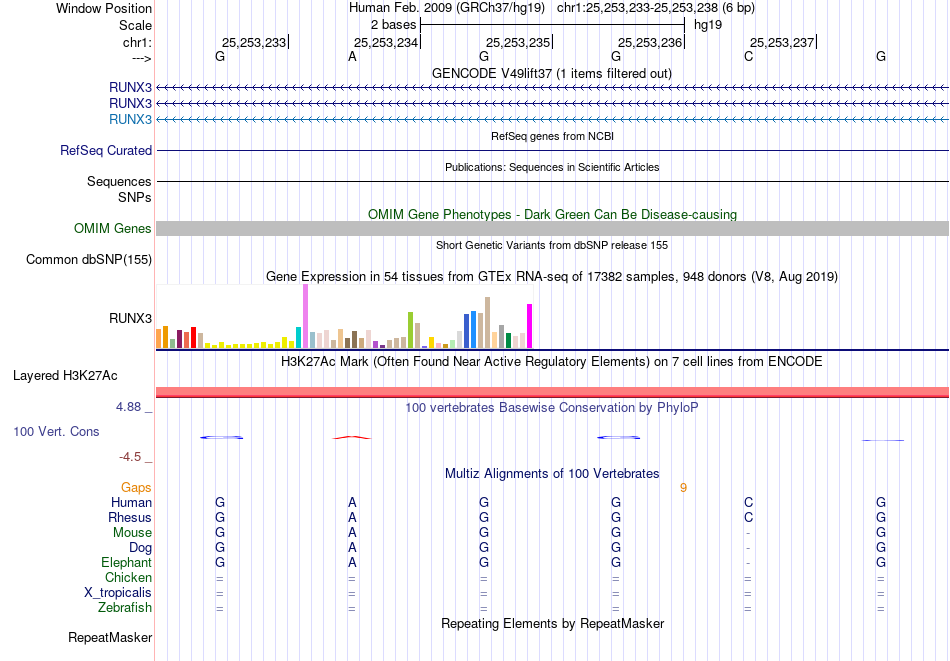The height and width of the screenshot is (661, 950).
Task: Click the SNPs label under Sequences
Action: click(135, 198)
